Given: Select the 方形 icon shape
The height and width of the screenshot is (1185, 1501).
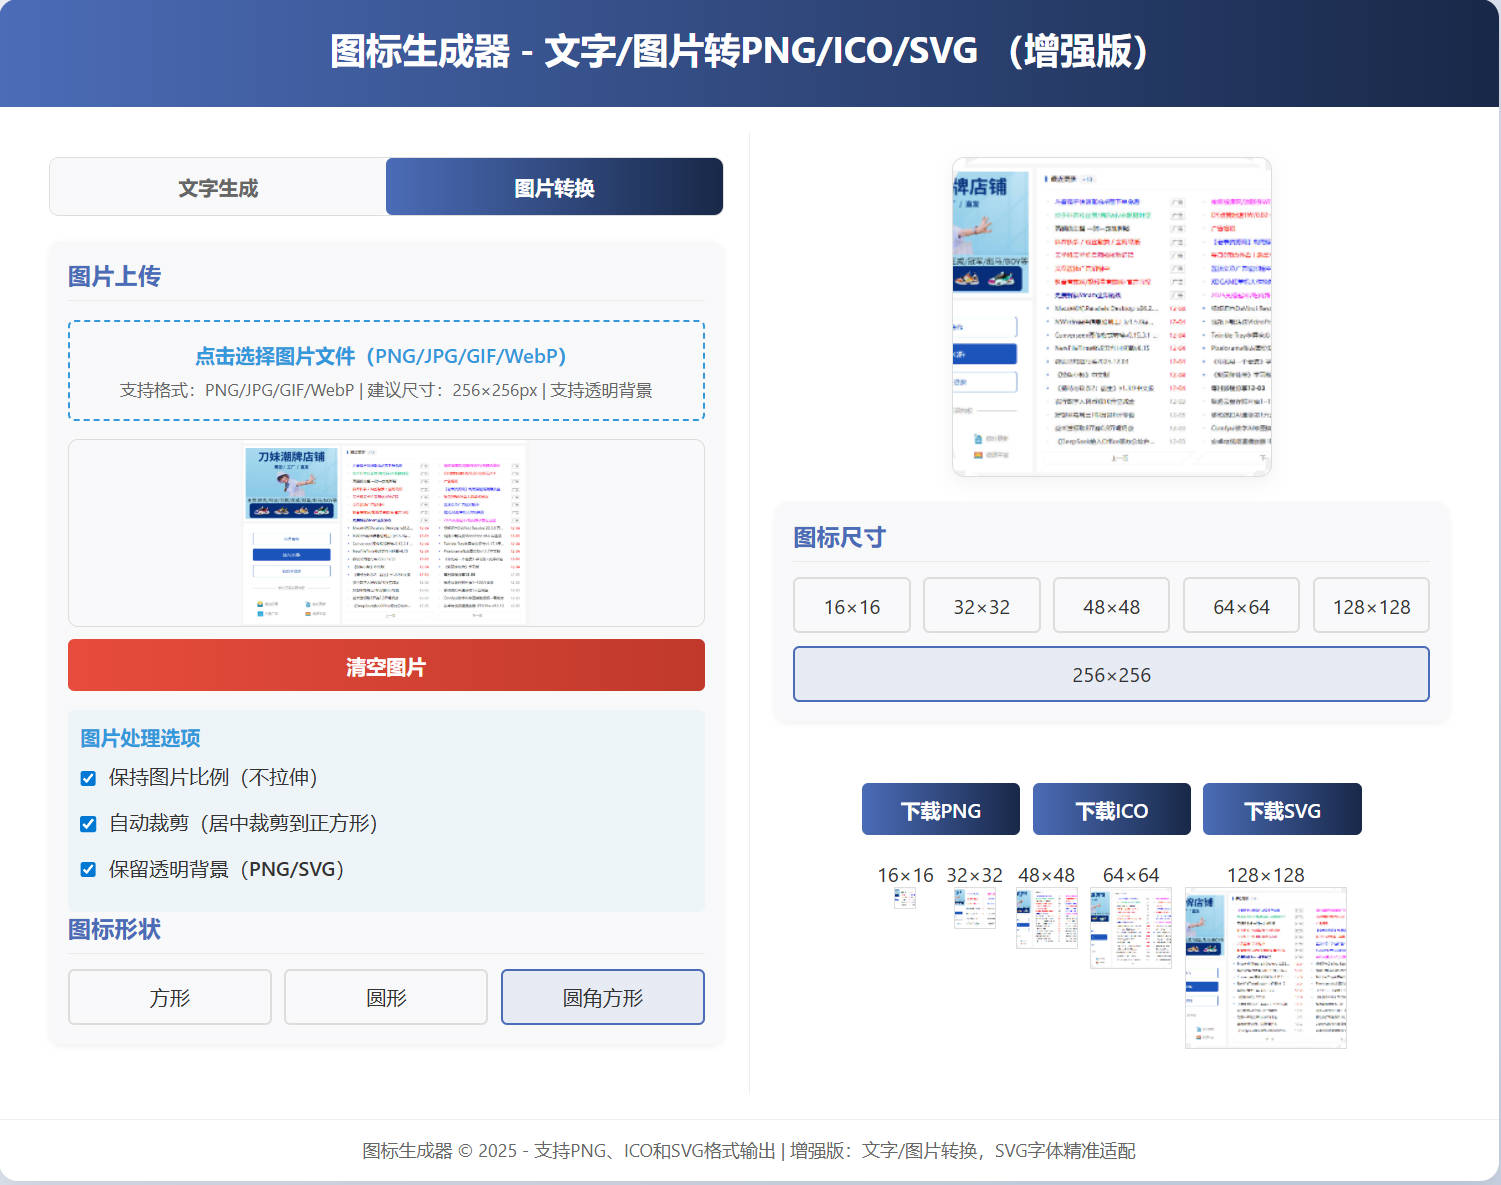Looking at the screenshot, I should coord(169,997).
